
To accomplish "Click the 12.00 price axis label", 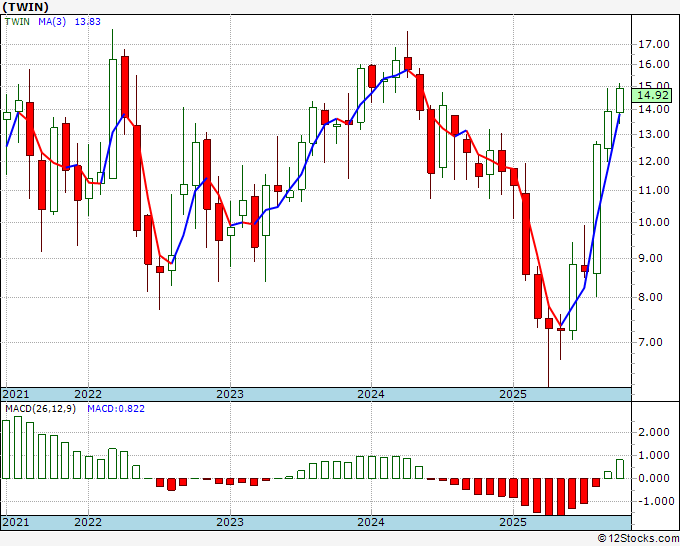I will pos(654,161).
